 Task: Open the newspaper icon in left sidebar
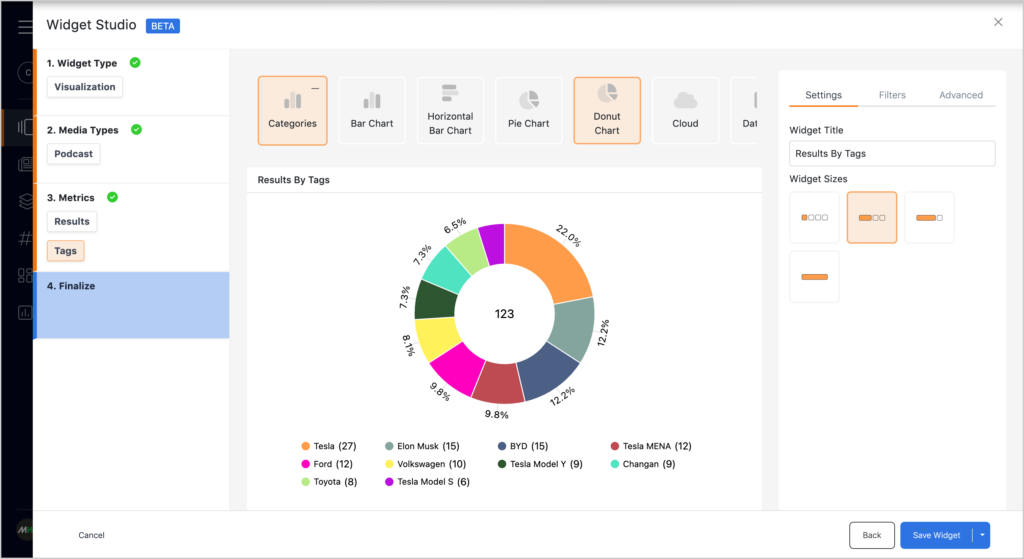click(25, 164)
